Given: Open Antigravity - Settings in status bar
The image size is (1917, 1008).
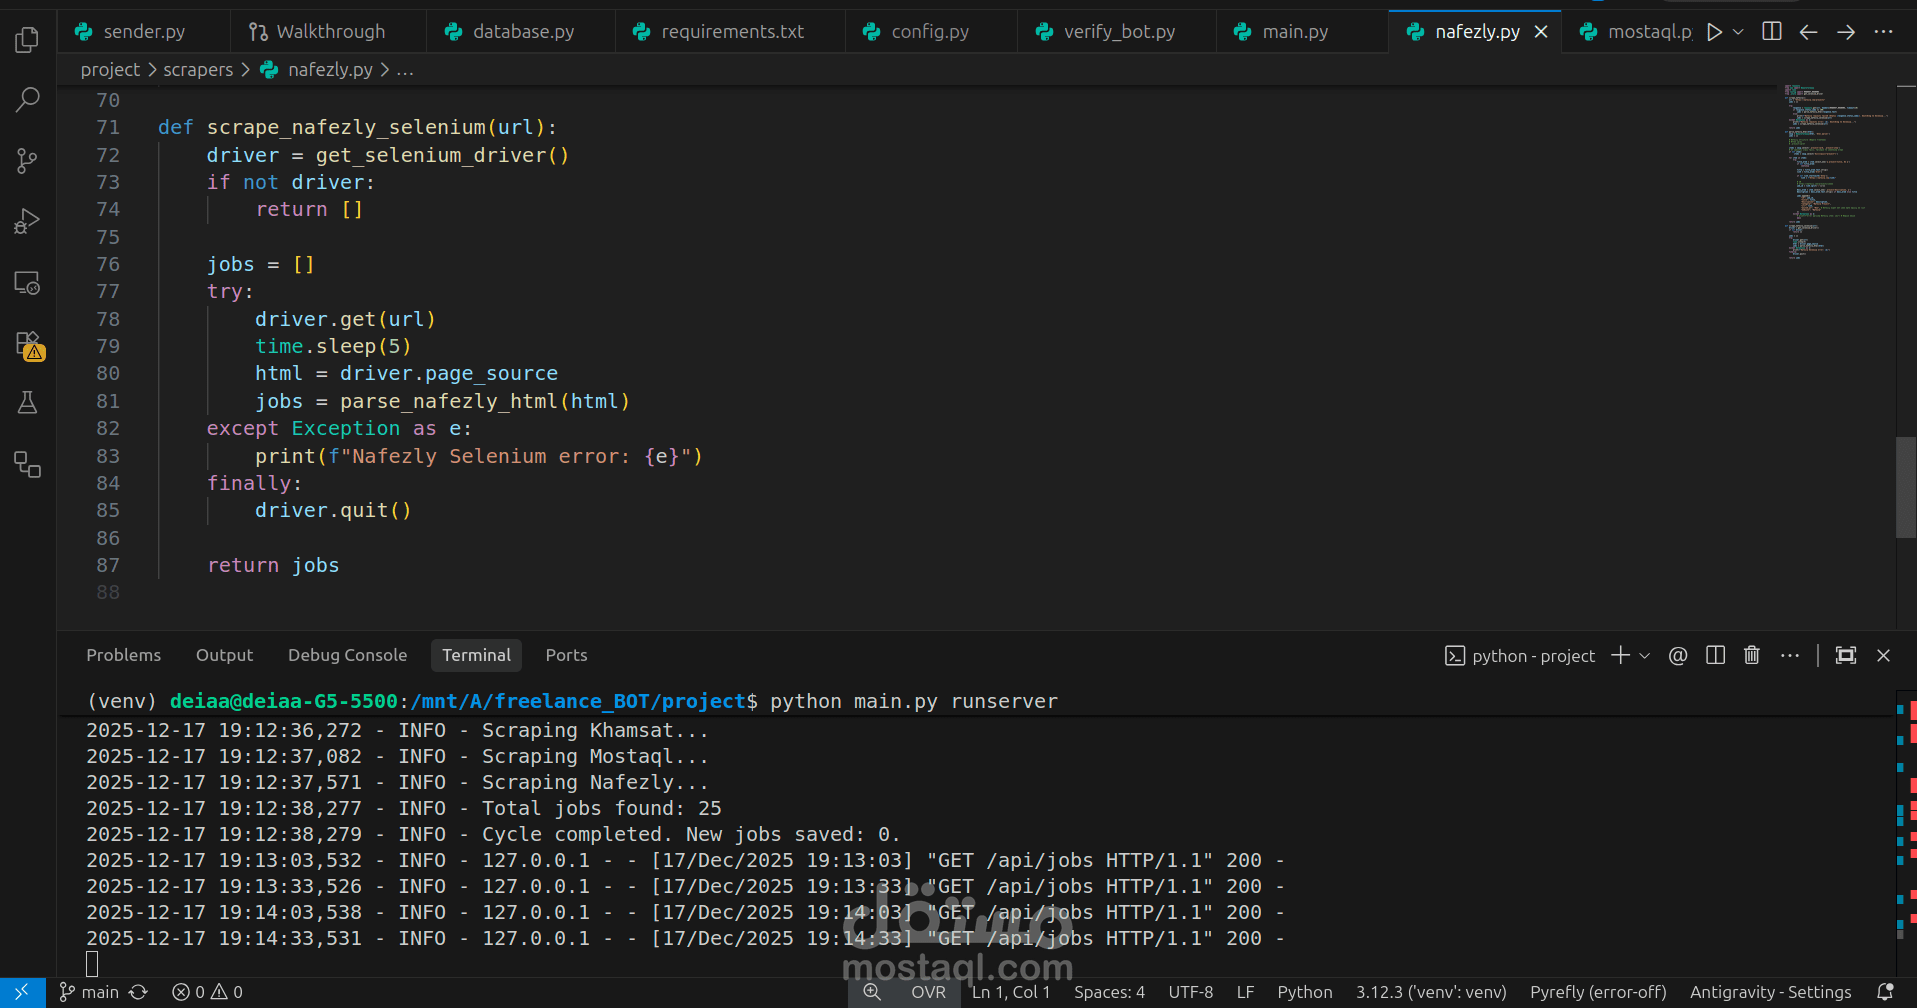Looking at the screenshot, I should pos(1770,992).
